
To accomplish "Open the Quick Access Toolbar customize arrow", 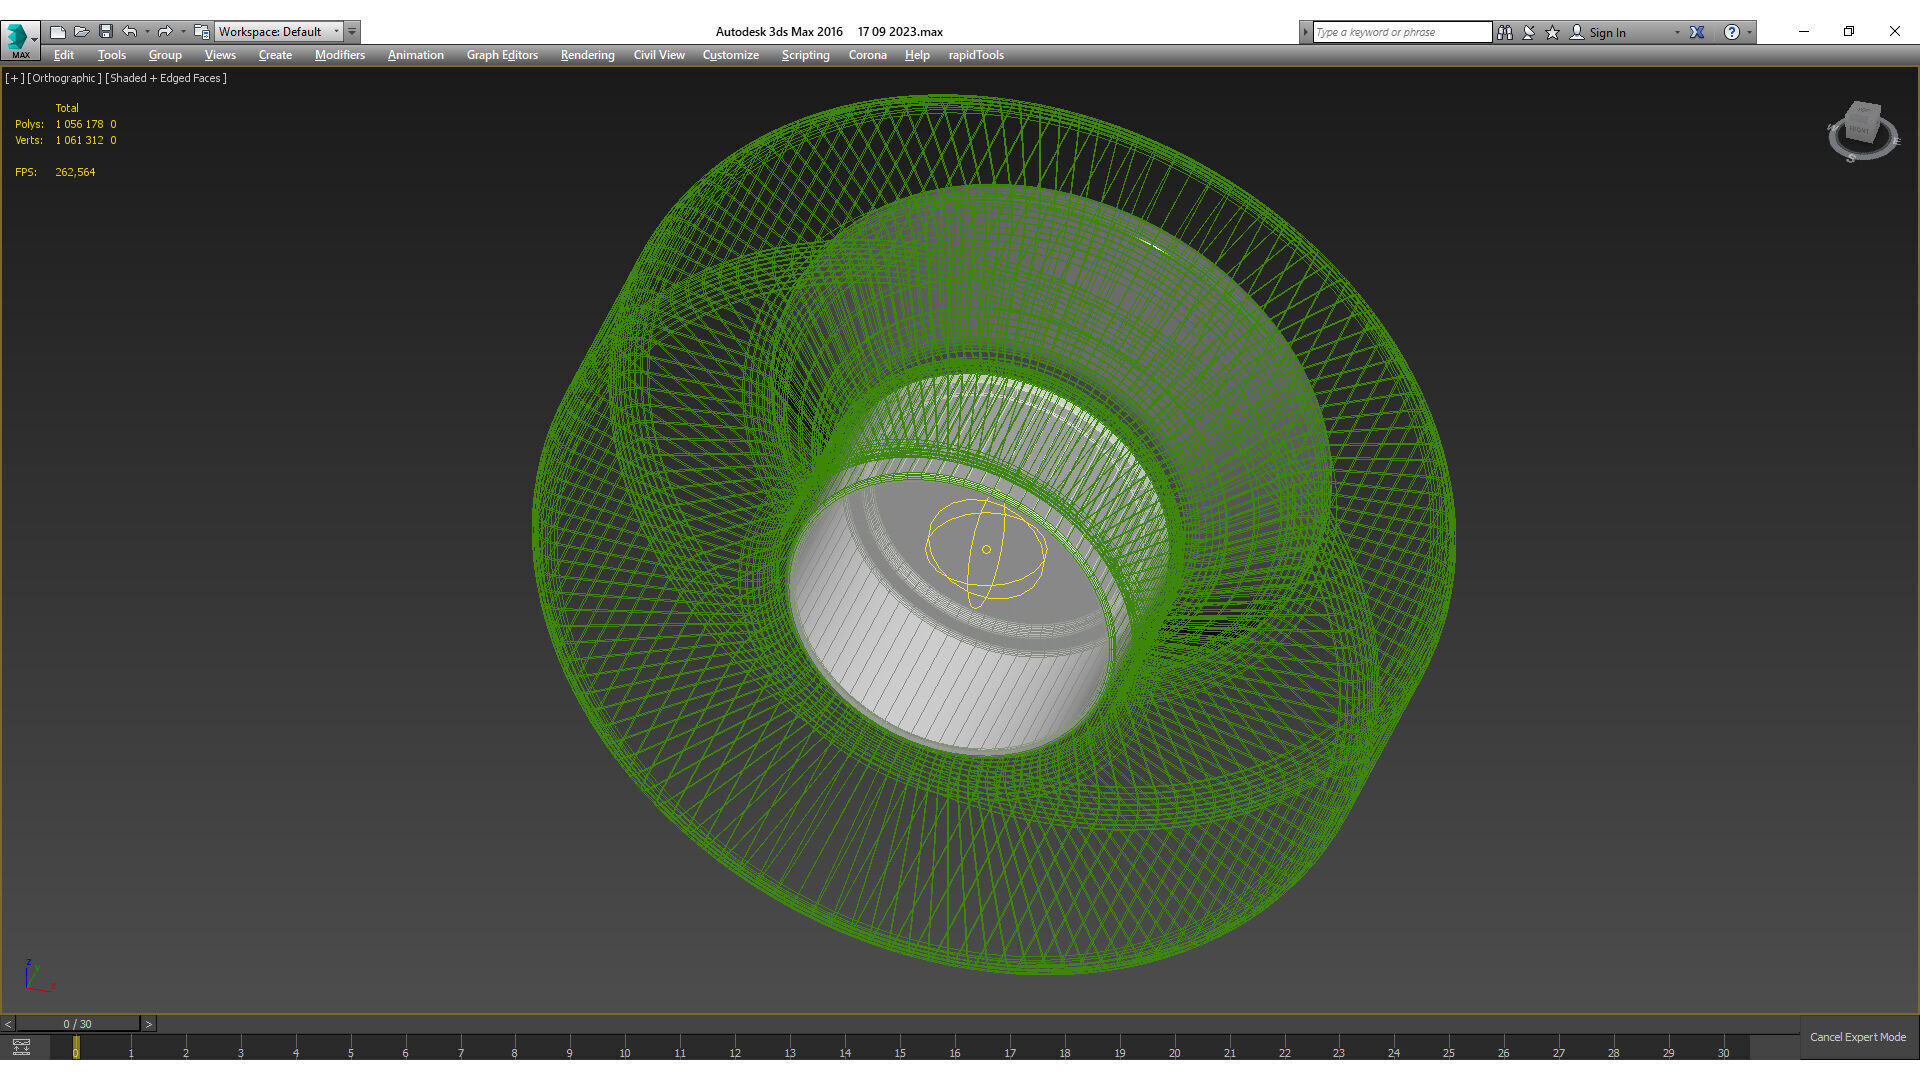I will pyautogui.click(x=352, y=32).
